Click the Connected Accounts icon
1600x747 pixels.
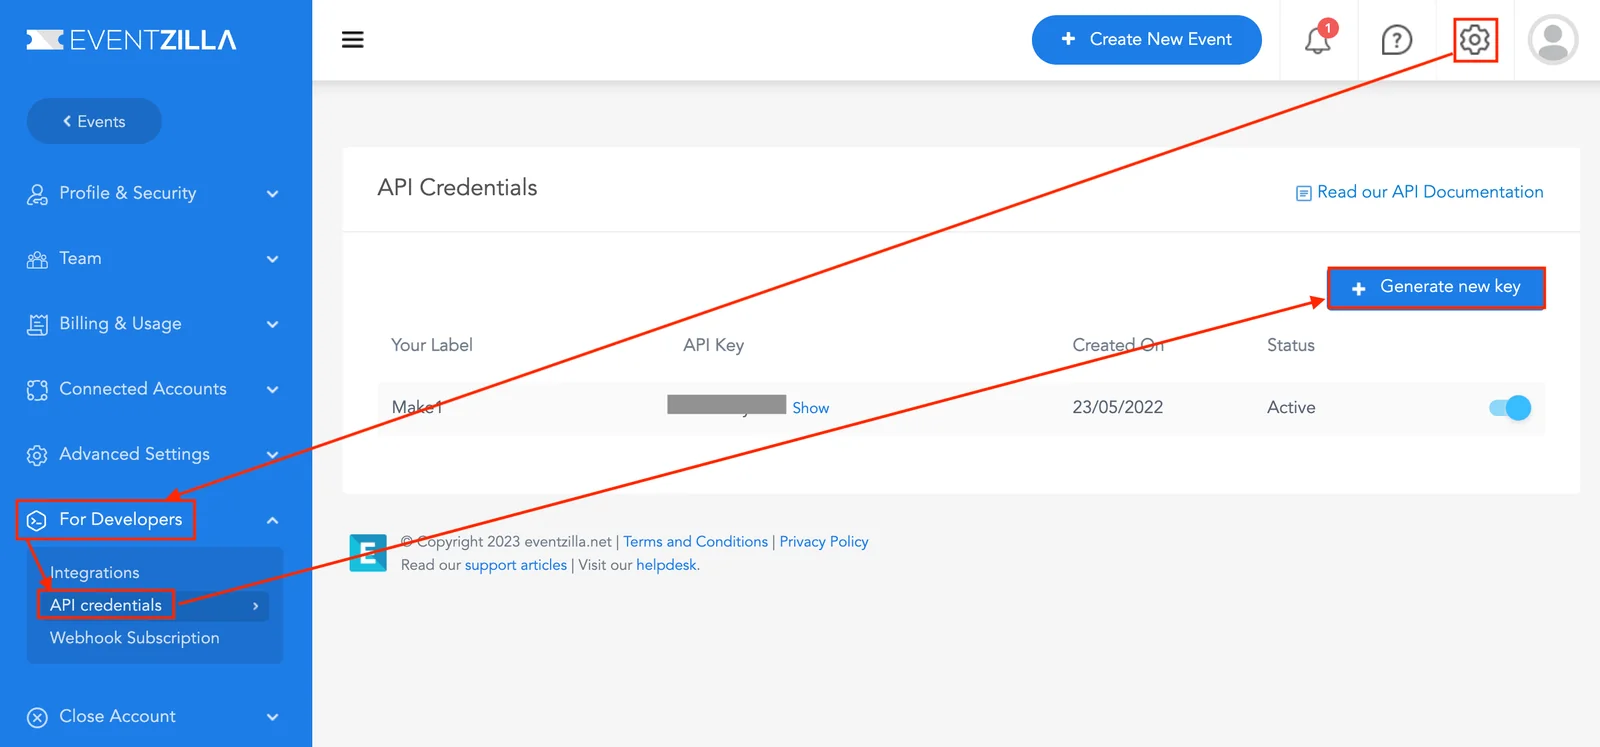pyautogui.click(x=37, y=390)
